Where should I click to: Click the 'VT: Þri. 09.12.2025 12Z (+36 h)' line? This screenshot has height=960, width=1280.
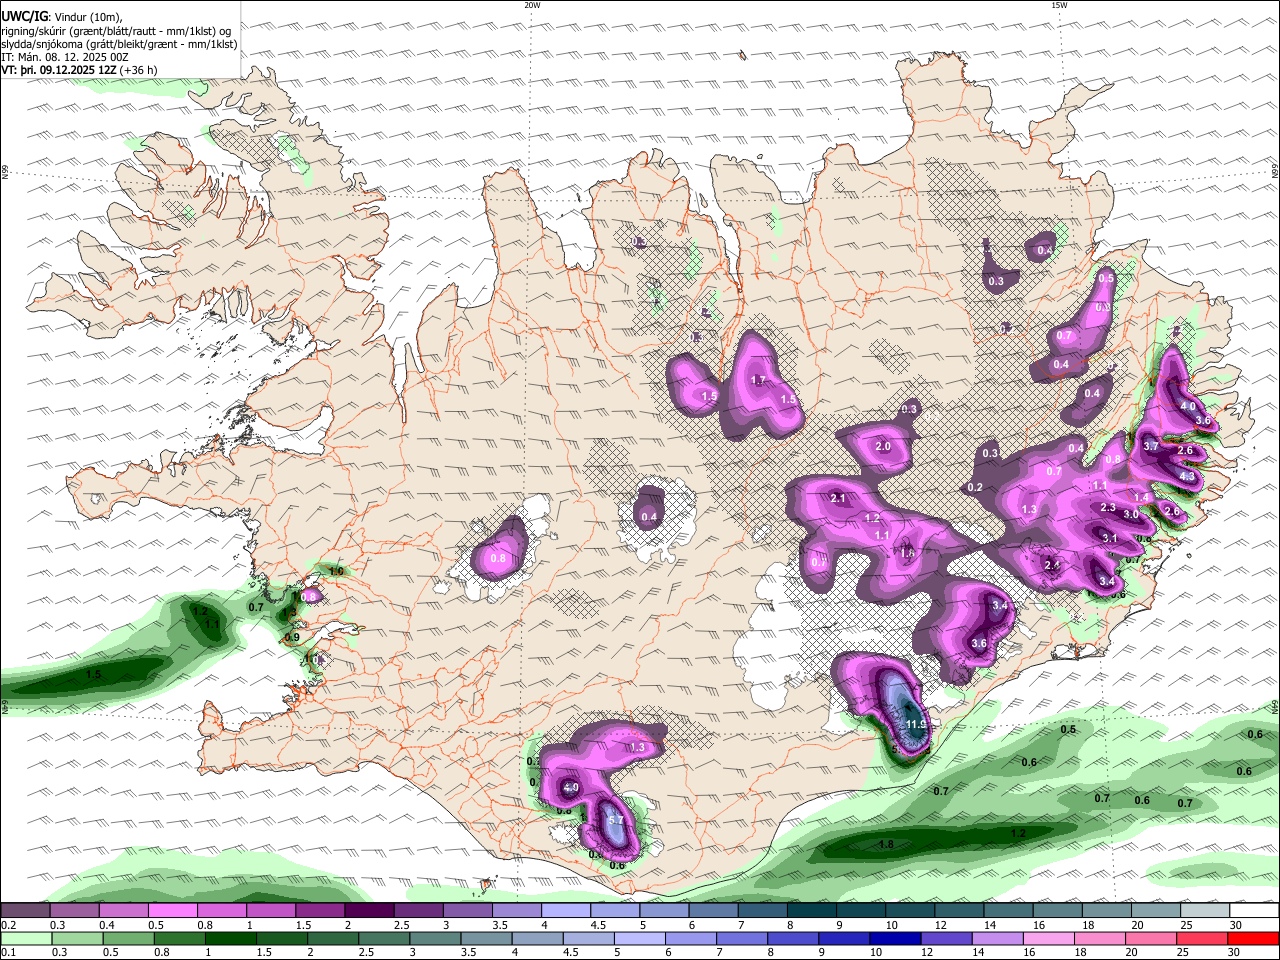click(x=79, y=70)
